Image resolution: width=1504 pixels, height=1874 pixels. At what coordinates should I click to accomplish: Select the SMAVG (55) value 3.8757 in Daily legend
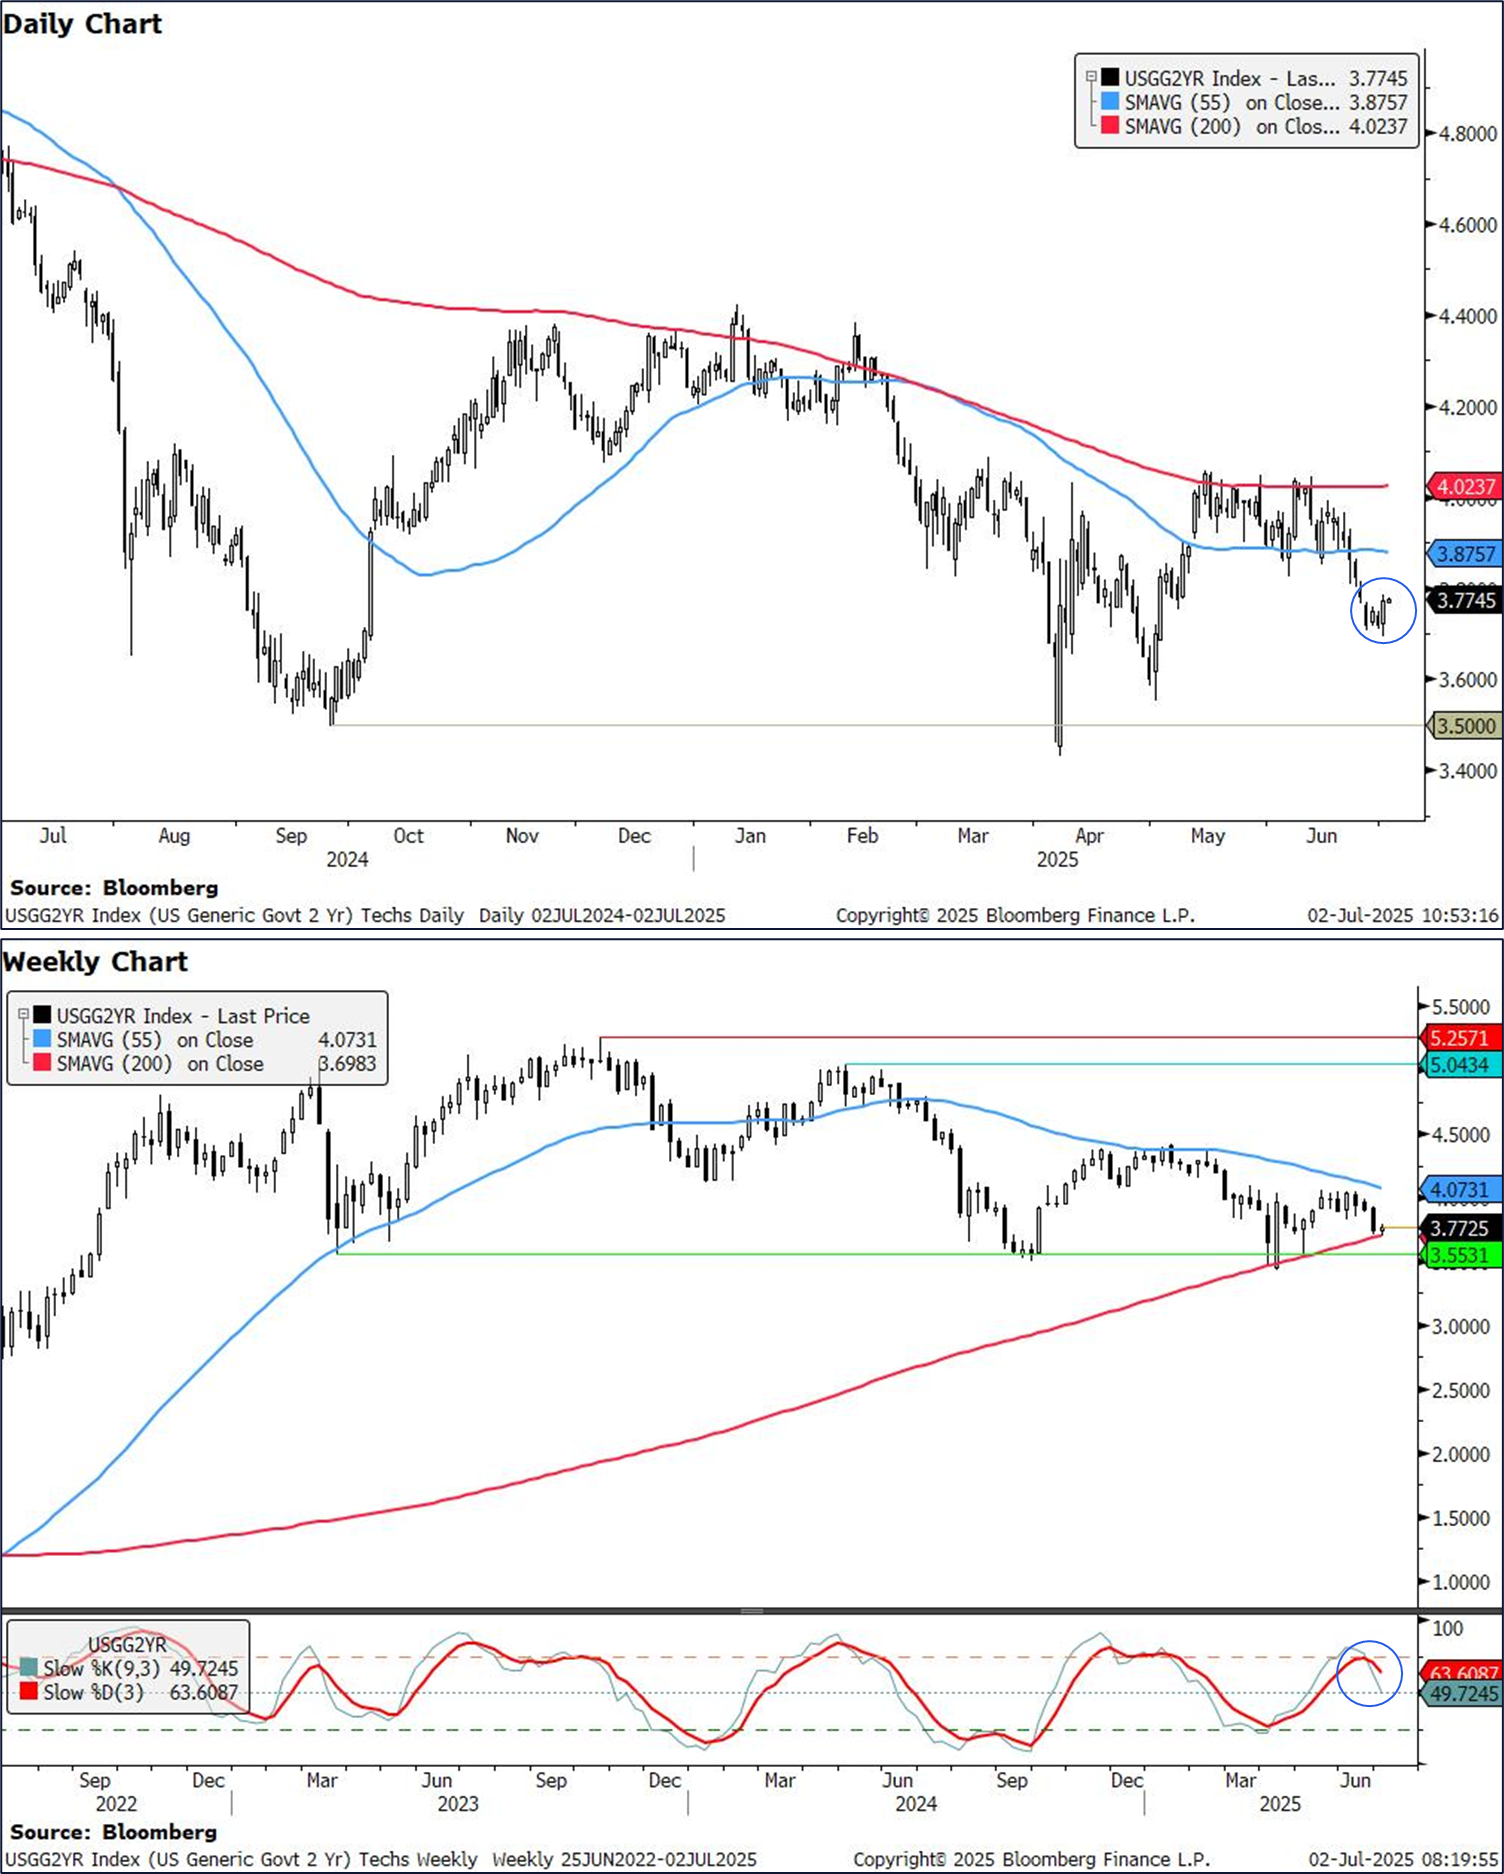pyautogui.click(x=1377, y=102)
